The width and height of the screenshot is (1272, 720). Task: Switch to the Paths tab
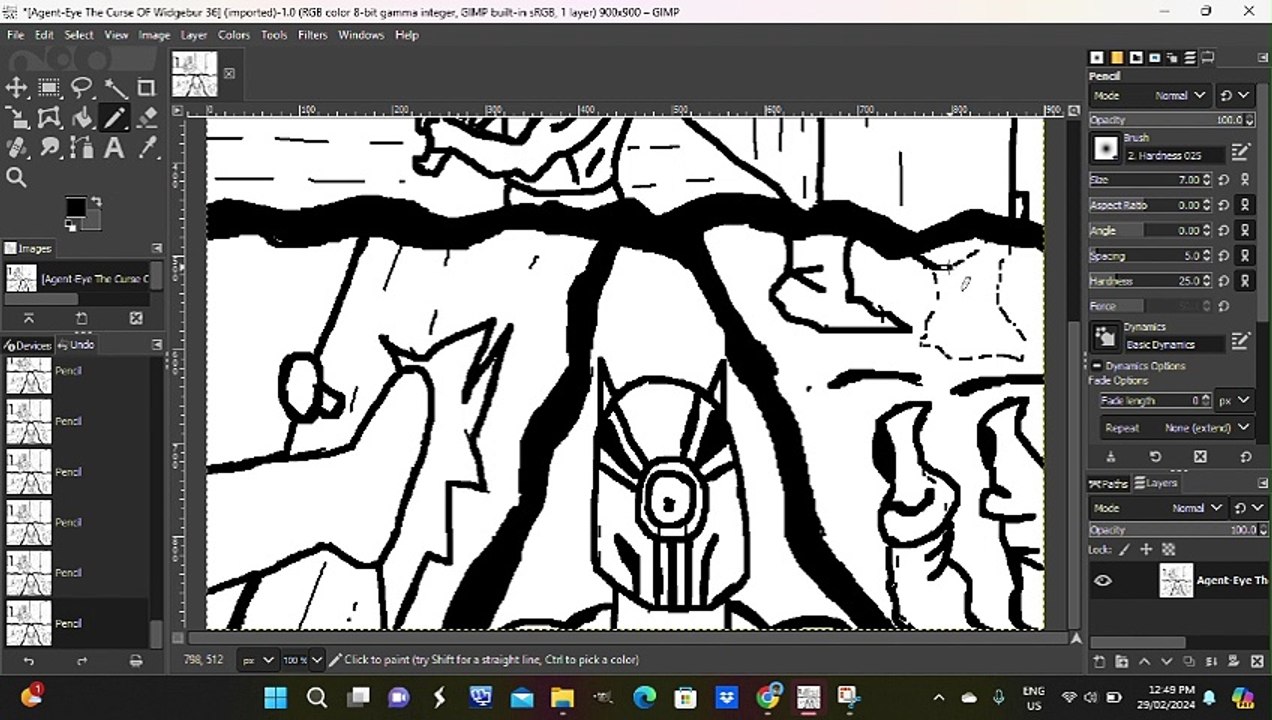point(1109,484)
